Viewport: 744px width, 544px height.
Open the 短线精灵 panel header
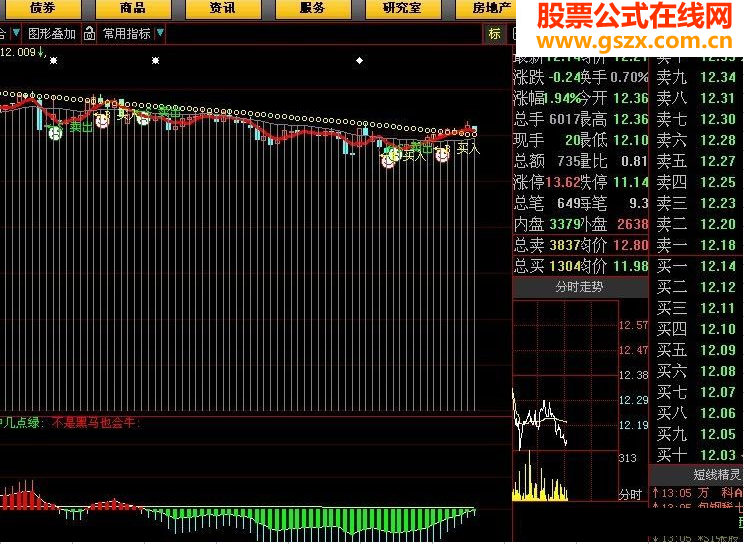(x=696, y=474)
